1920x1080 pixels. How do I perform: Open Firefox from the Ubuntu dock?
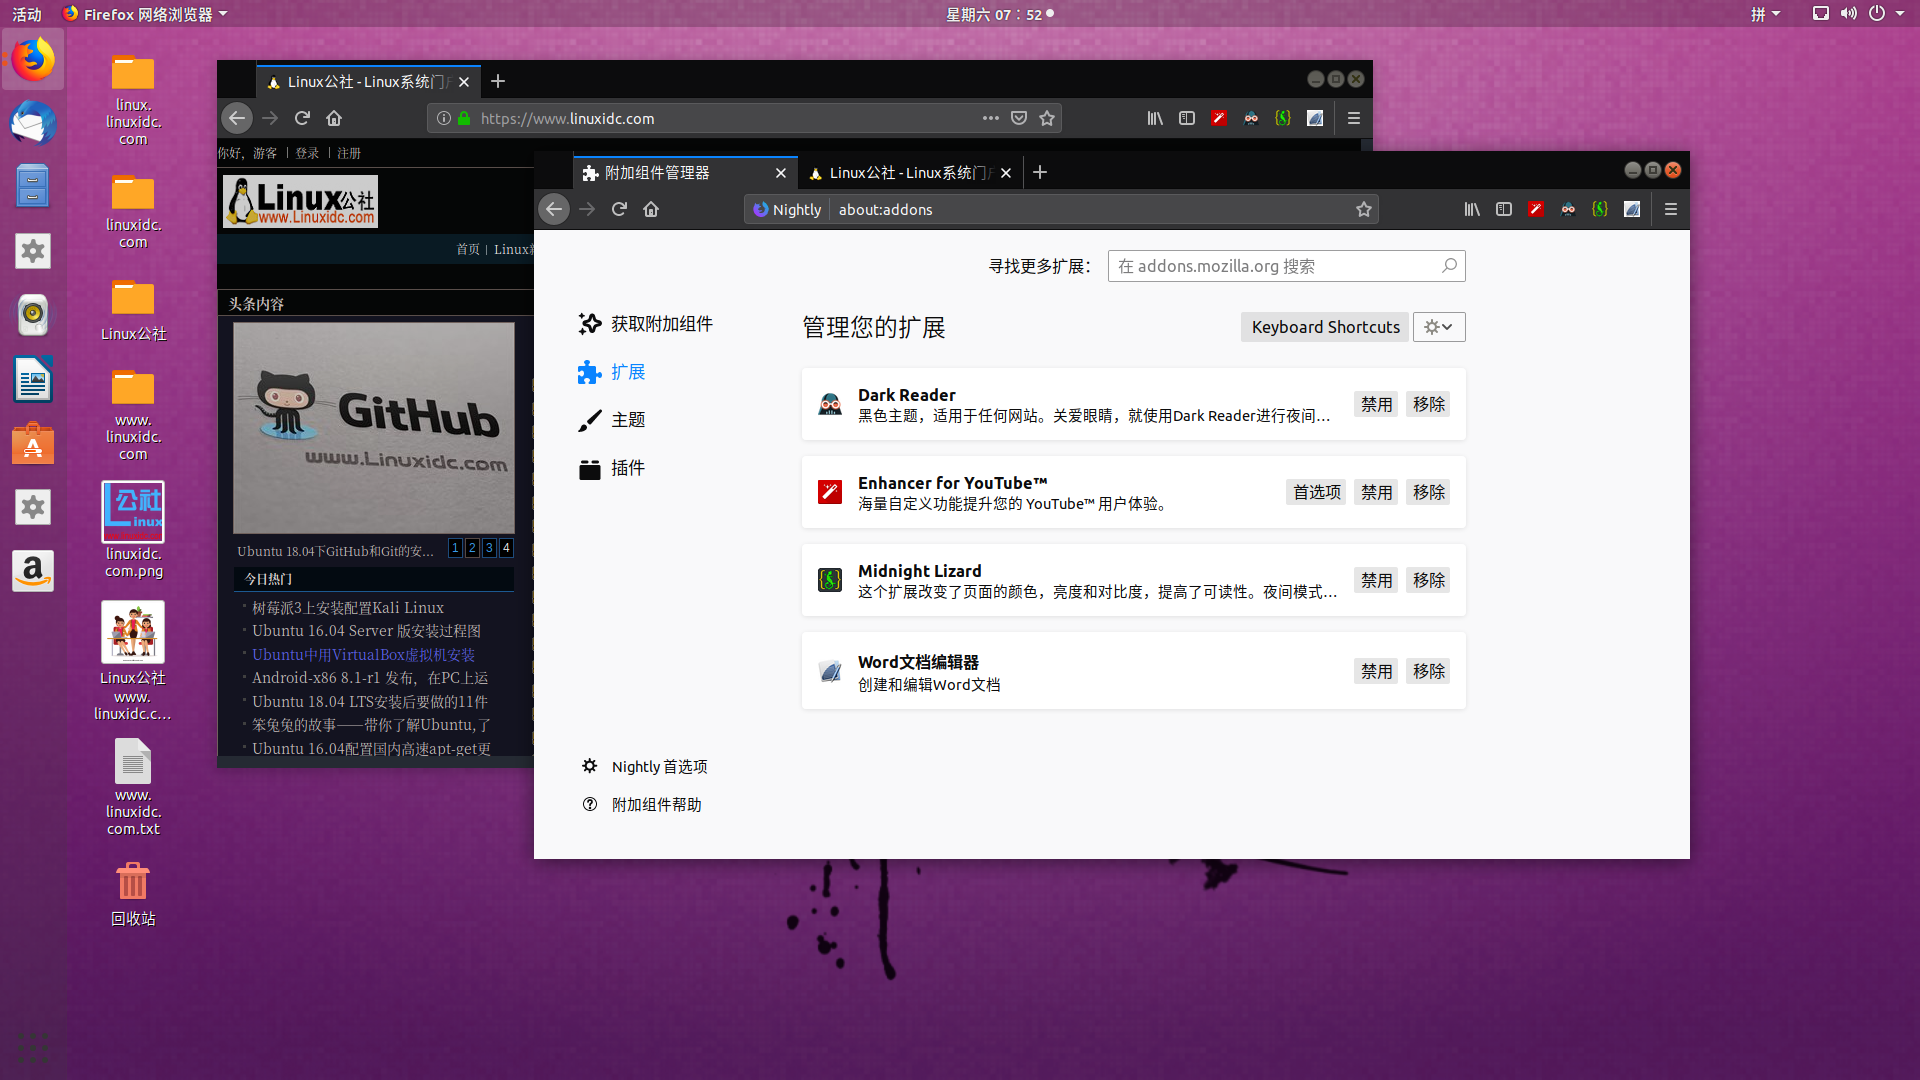pos(33,60)
